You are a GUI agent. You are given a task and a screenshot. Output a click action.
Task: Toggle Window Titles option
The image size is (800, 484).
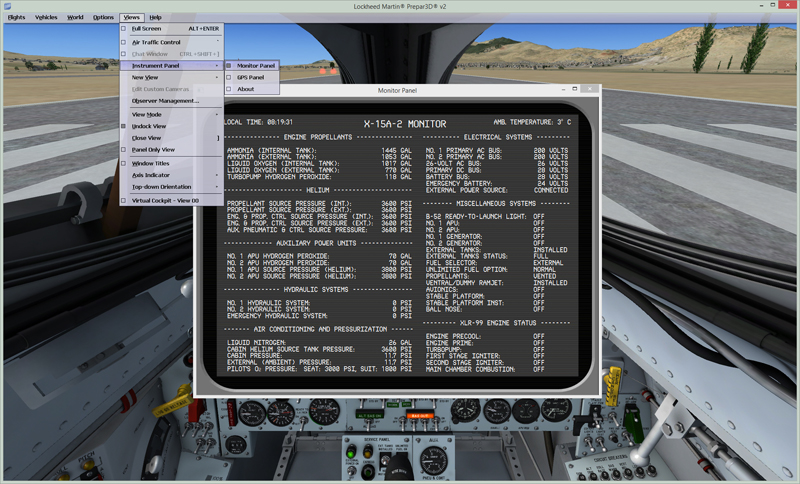click(171, 163)
